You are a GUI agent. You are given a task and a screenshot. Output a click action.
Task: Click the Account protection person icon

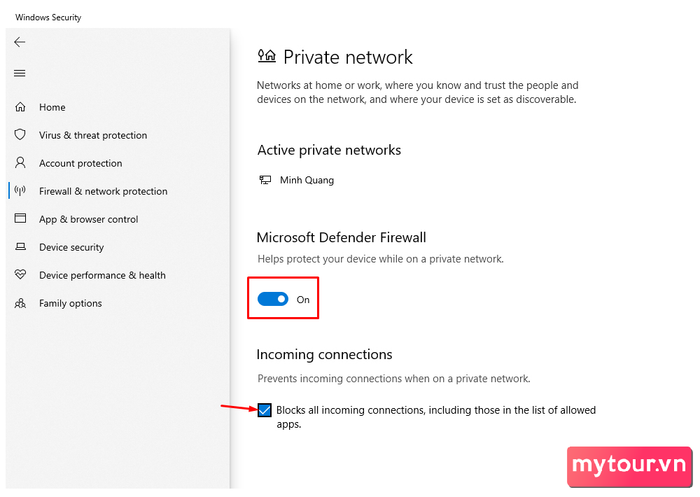point(20,163)
